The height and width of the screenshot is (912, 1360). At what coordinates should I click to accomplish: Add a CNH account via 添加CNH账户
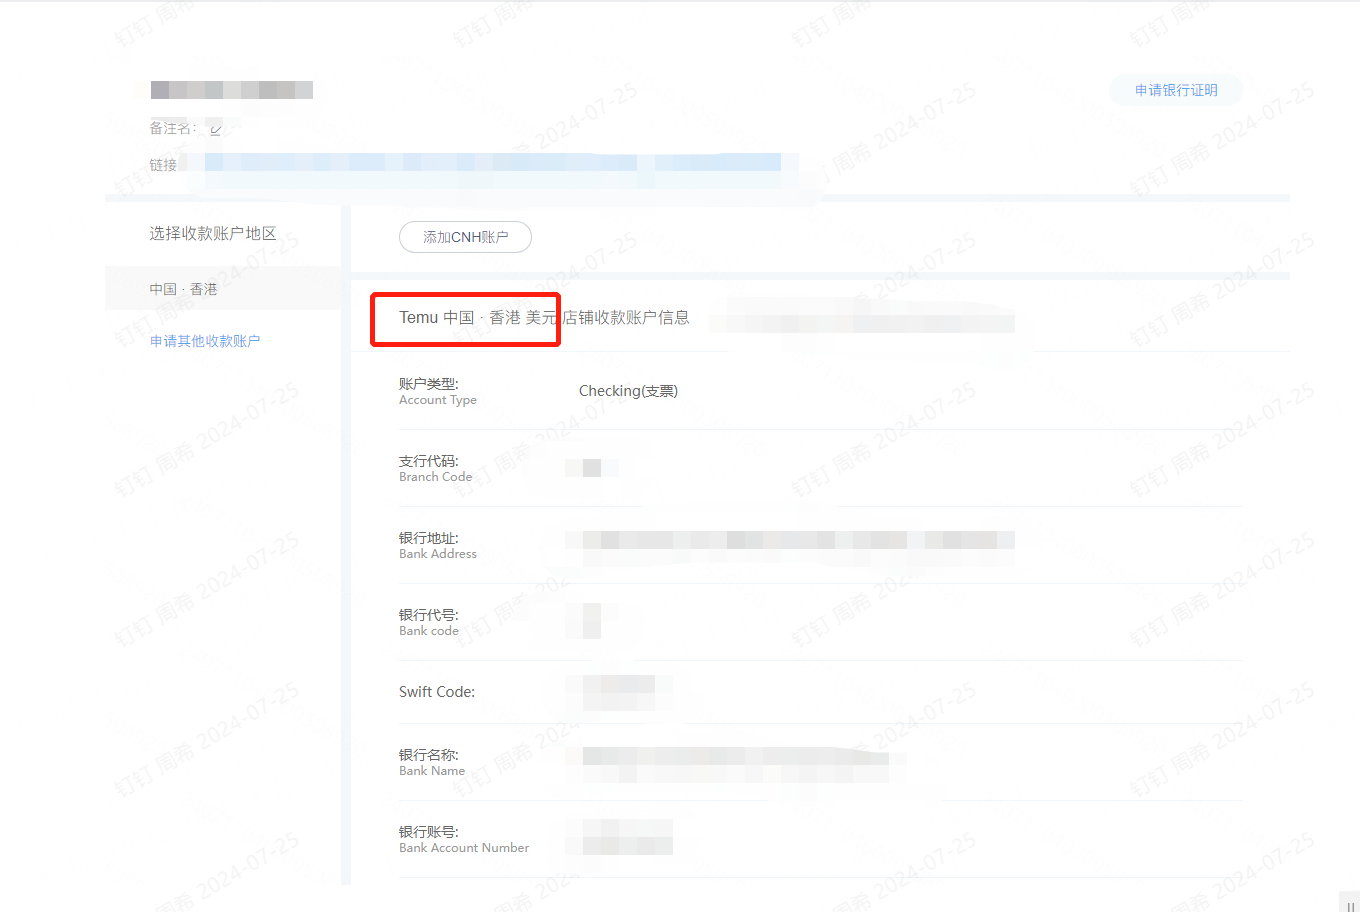tap(465, 237)
